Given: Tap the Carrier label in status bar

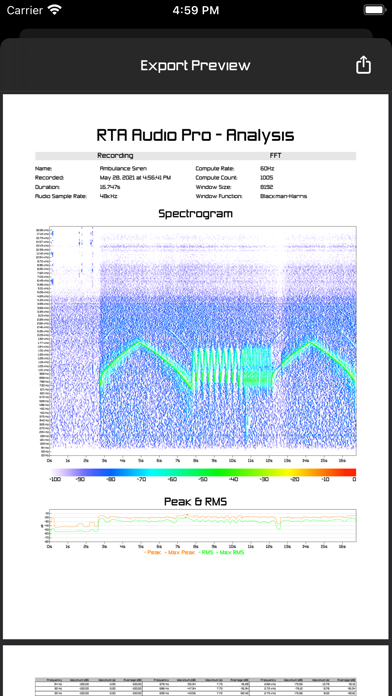Looking at the screenshot, I should [x=25, y=10].
